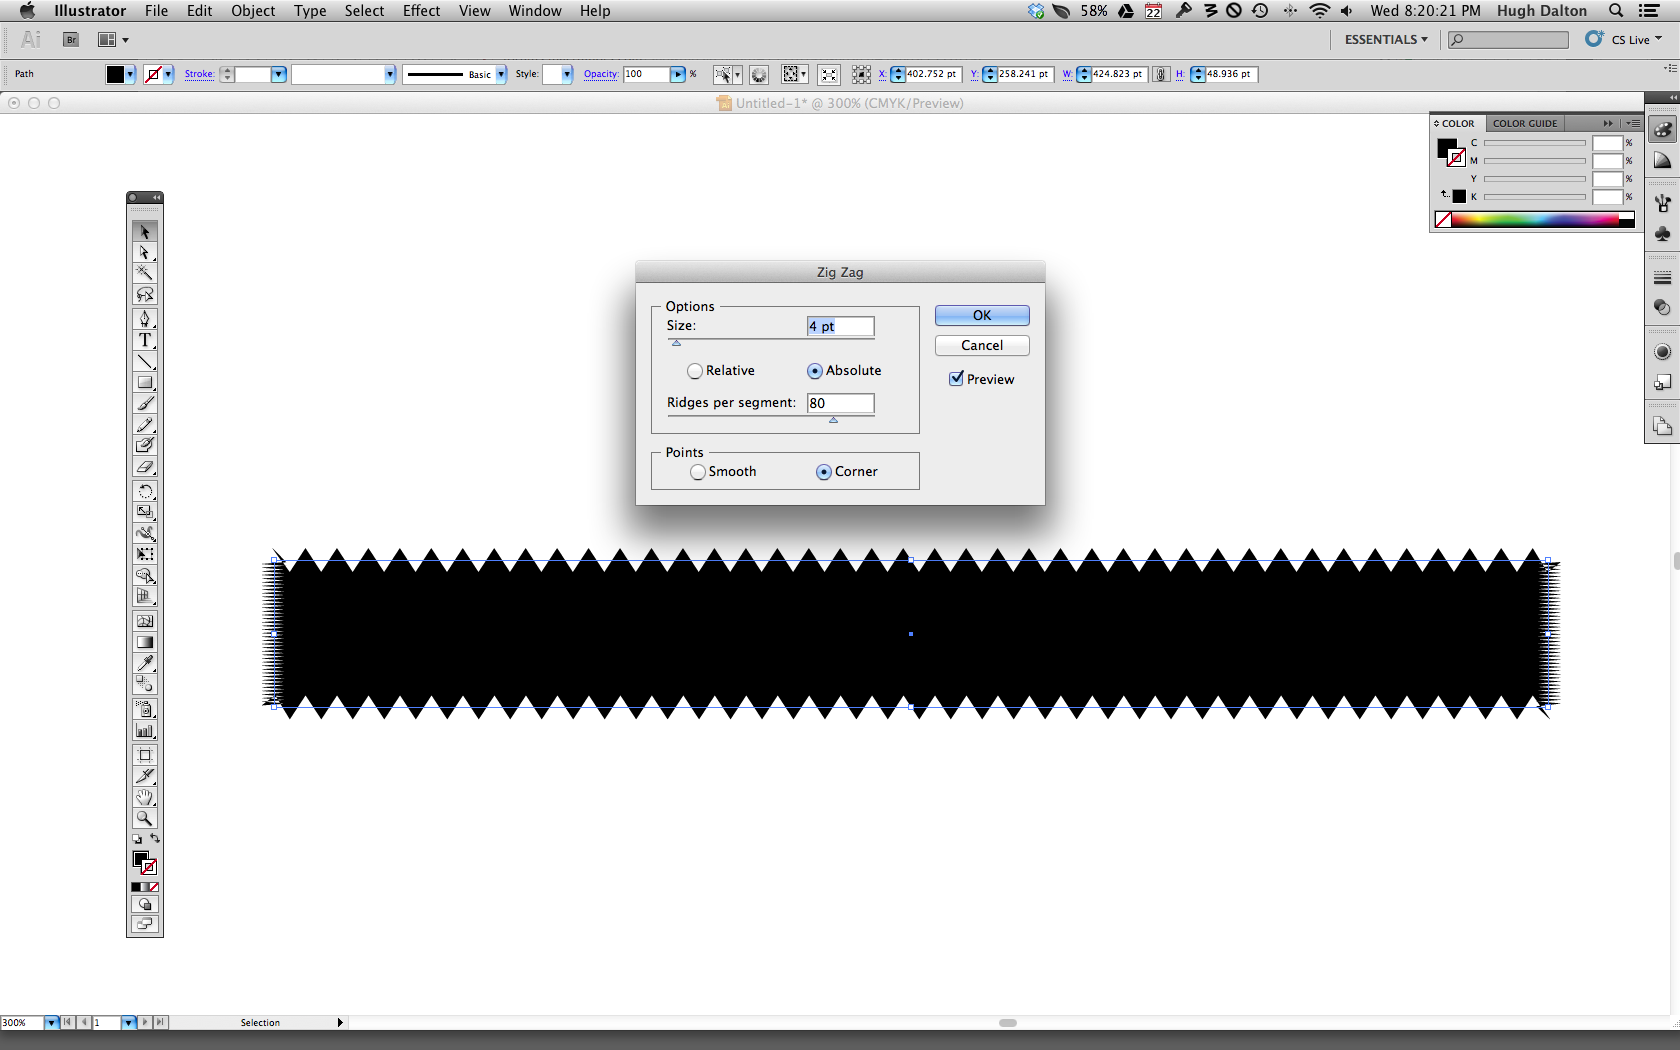Click the Stroke link in control bar

(x=199, y=74)
